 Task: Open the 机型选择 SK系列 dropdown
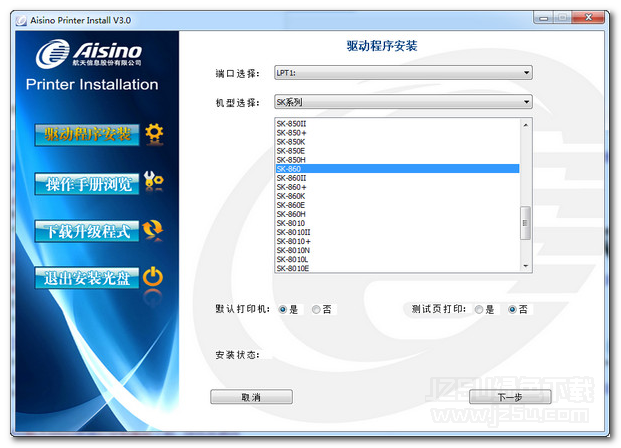(403, 102)
